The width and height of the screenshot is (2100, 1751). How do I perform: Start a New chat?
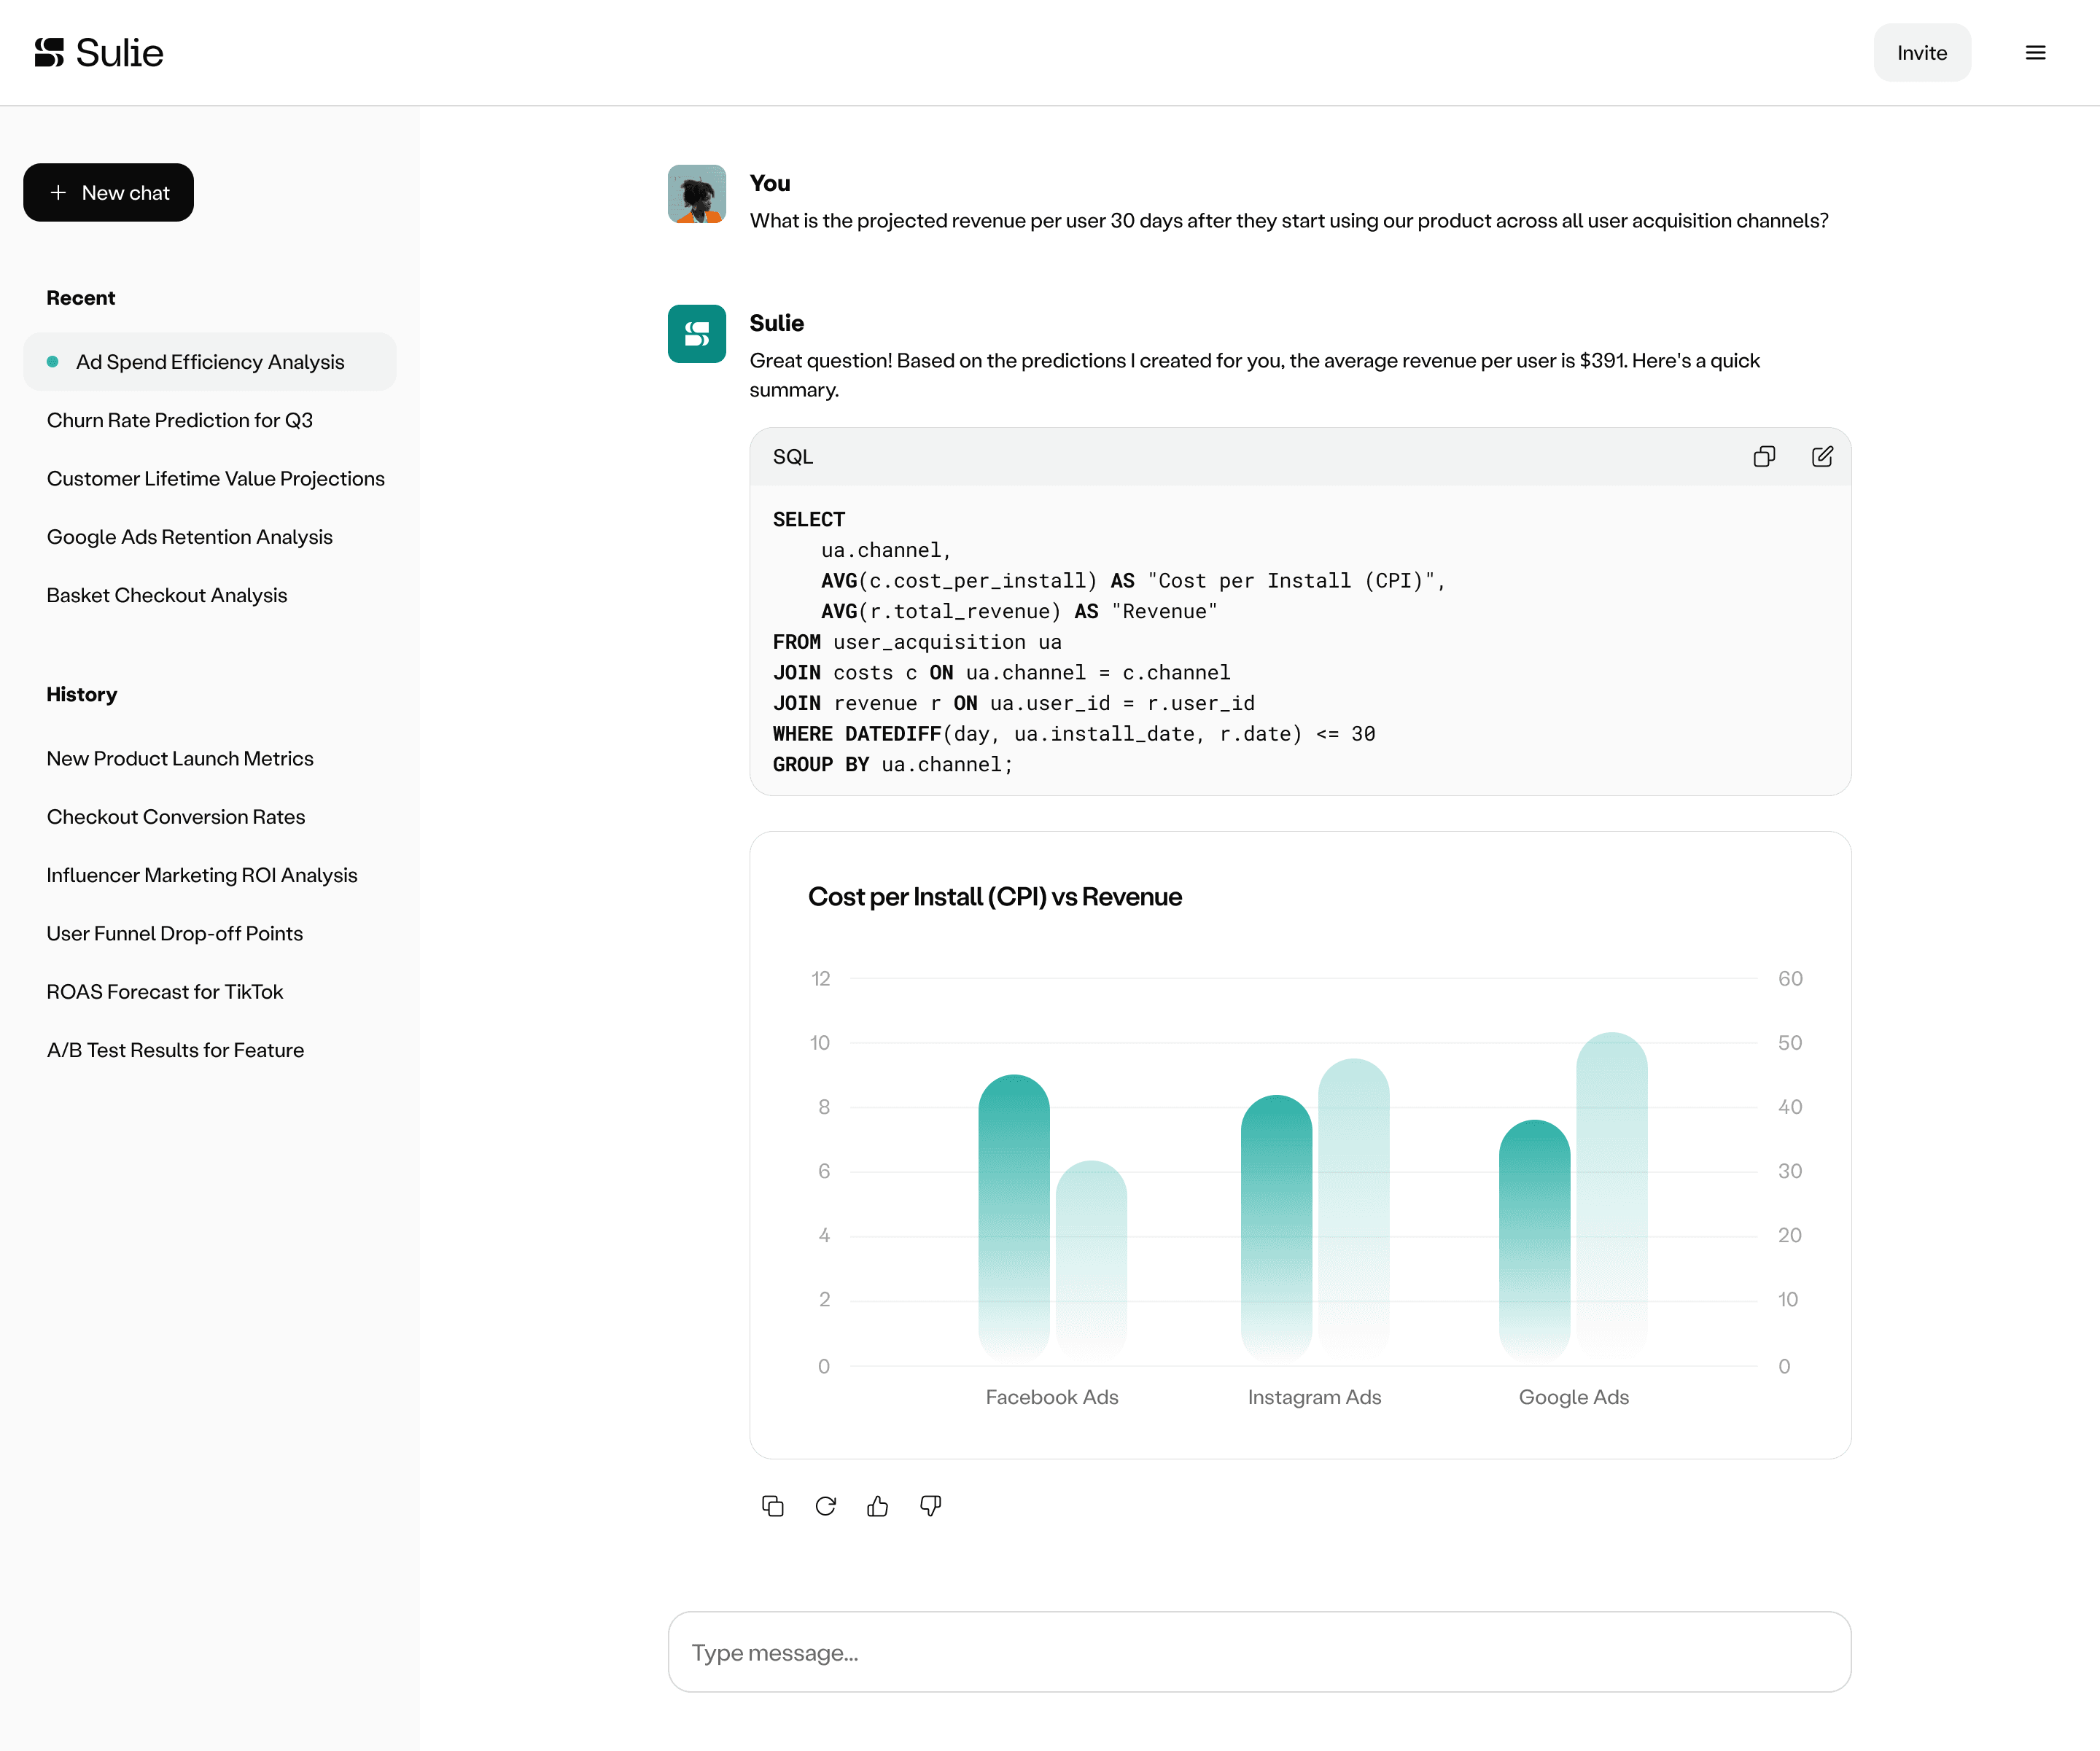point(108,193)
